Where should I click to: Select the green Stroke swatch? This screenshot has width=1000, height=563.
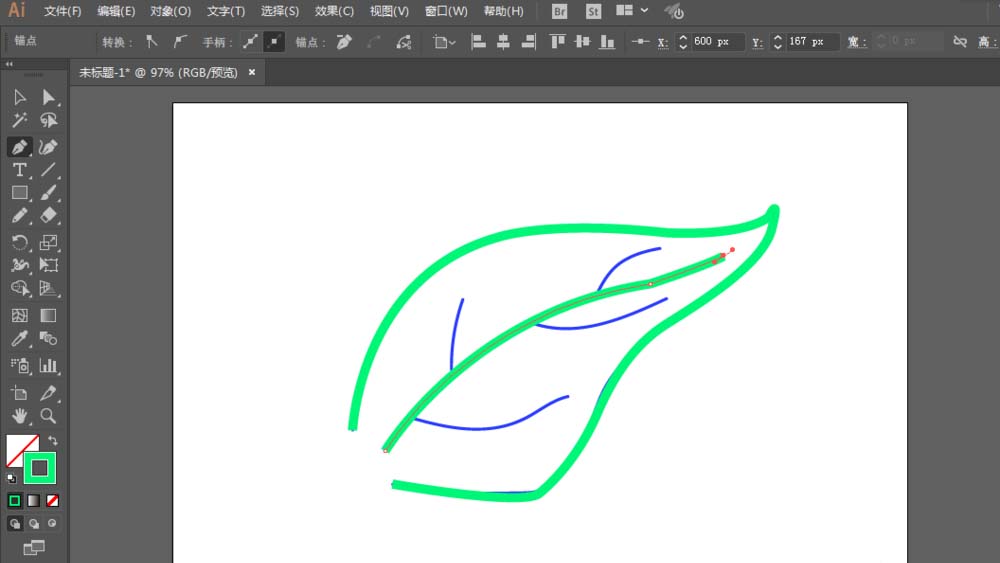tap(40, 468)
